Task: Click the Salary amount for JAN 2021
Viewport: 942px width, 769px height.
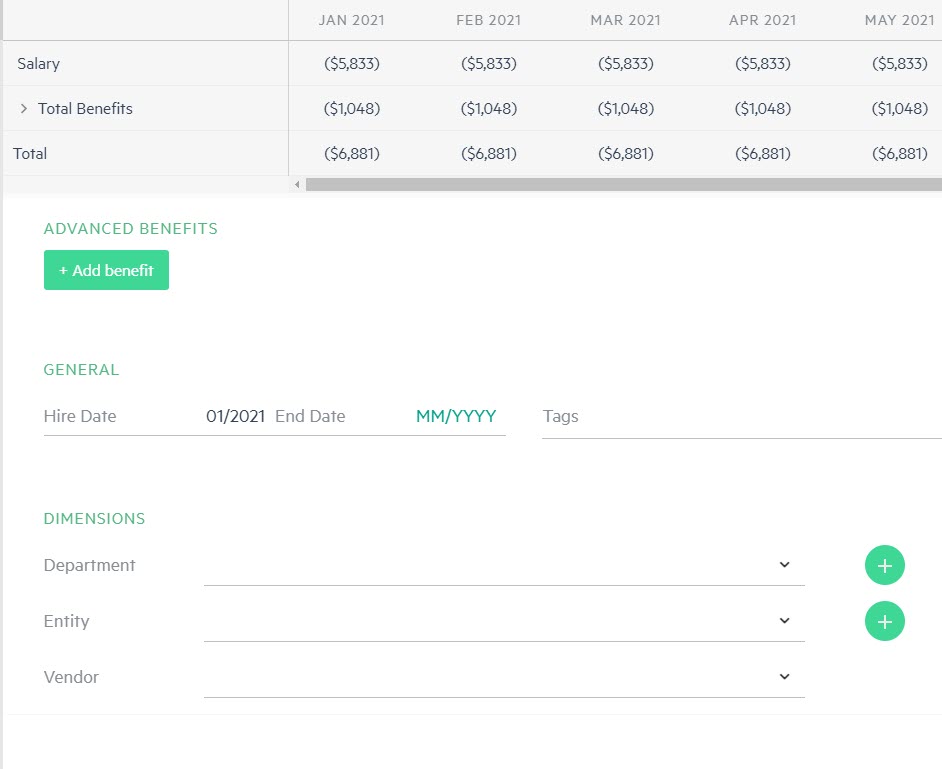Action: click(352, 63)
